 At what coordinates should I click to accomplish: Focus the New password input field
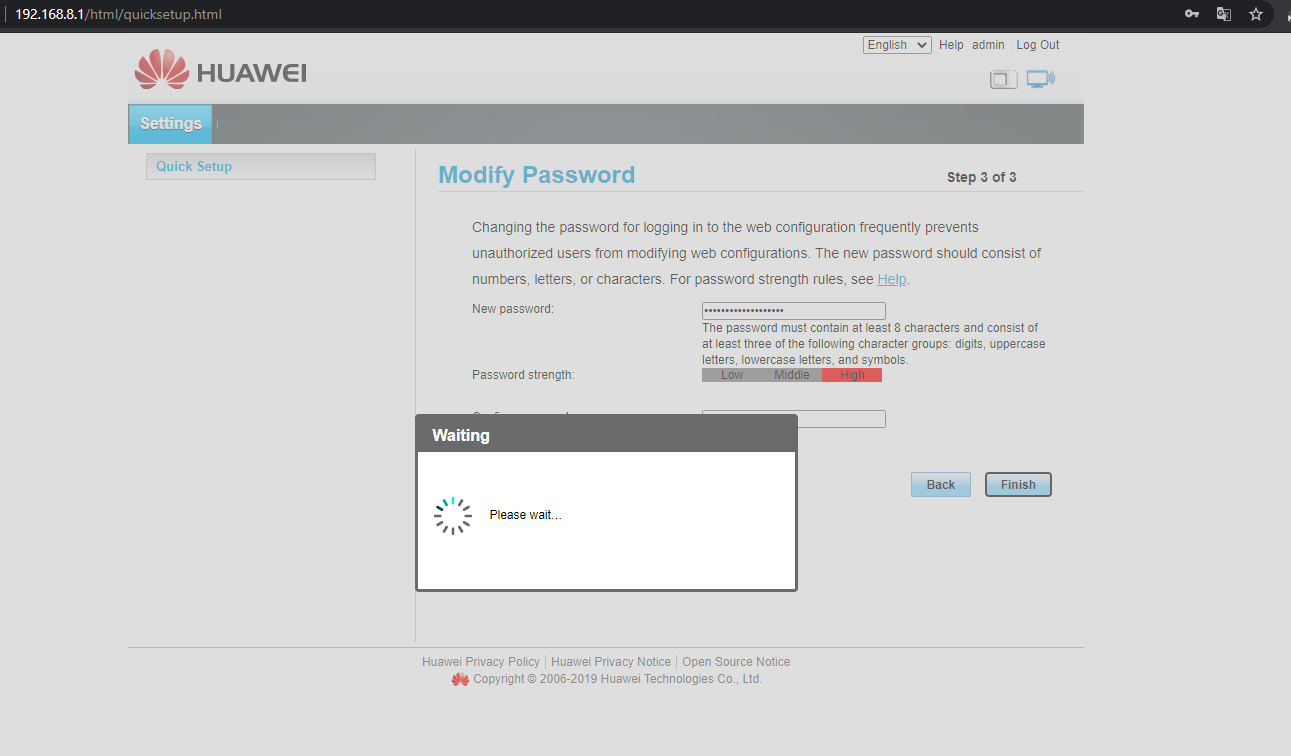pos(793,311)
